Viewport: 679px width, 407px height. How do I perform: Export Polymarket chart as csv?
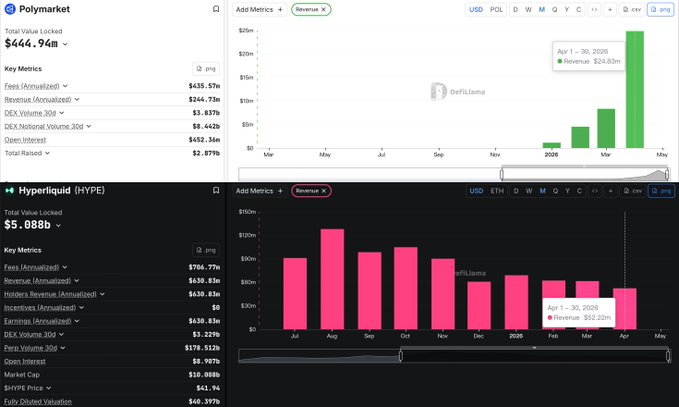click(x=631, y=10)
